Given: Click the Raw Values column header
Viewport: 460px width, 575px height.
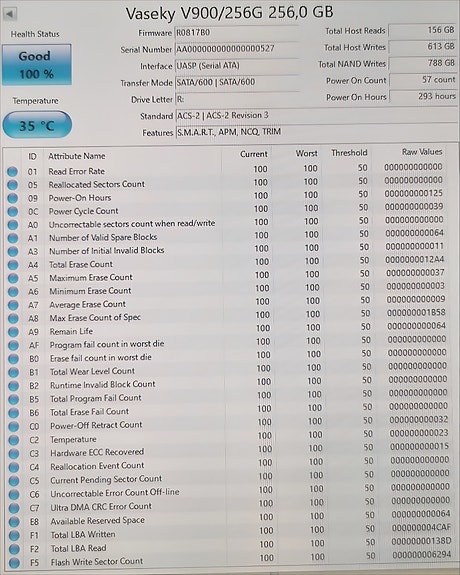Looking at the screenshot, I should pos(422,152).
